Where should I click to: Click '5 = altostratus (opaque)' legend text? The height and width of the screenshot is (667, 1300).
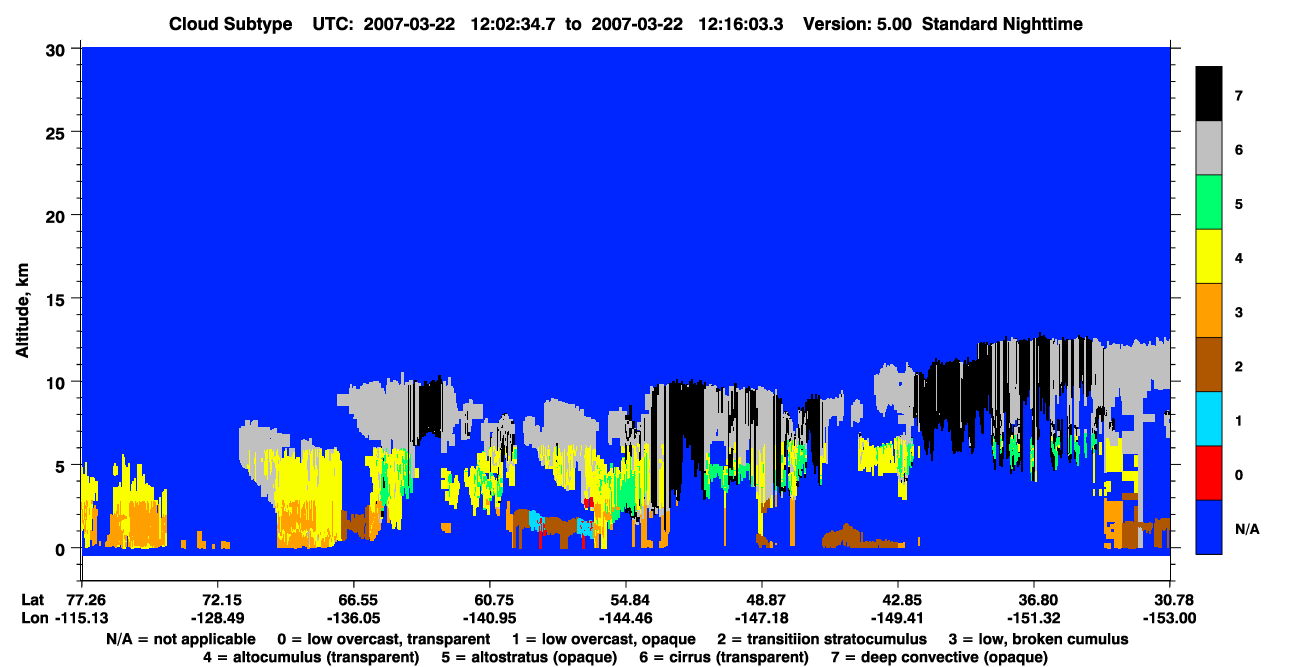click(527, 657)
